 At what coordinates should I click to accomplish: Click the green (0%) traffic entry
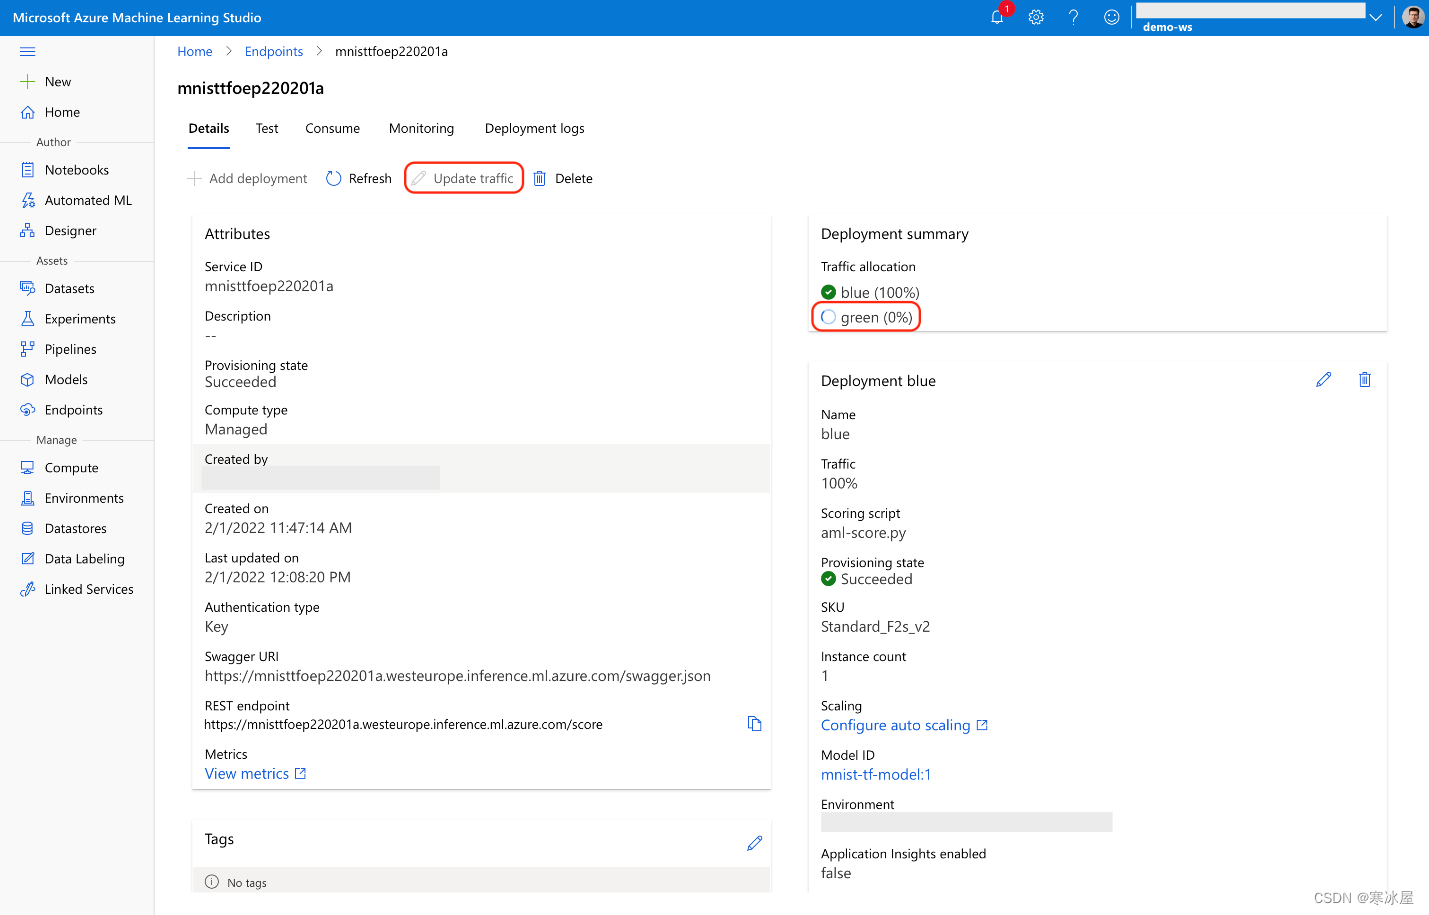(867, 318)
